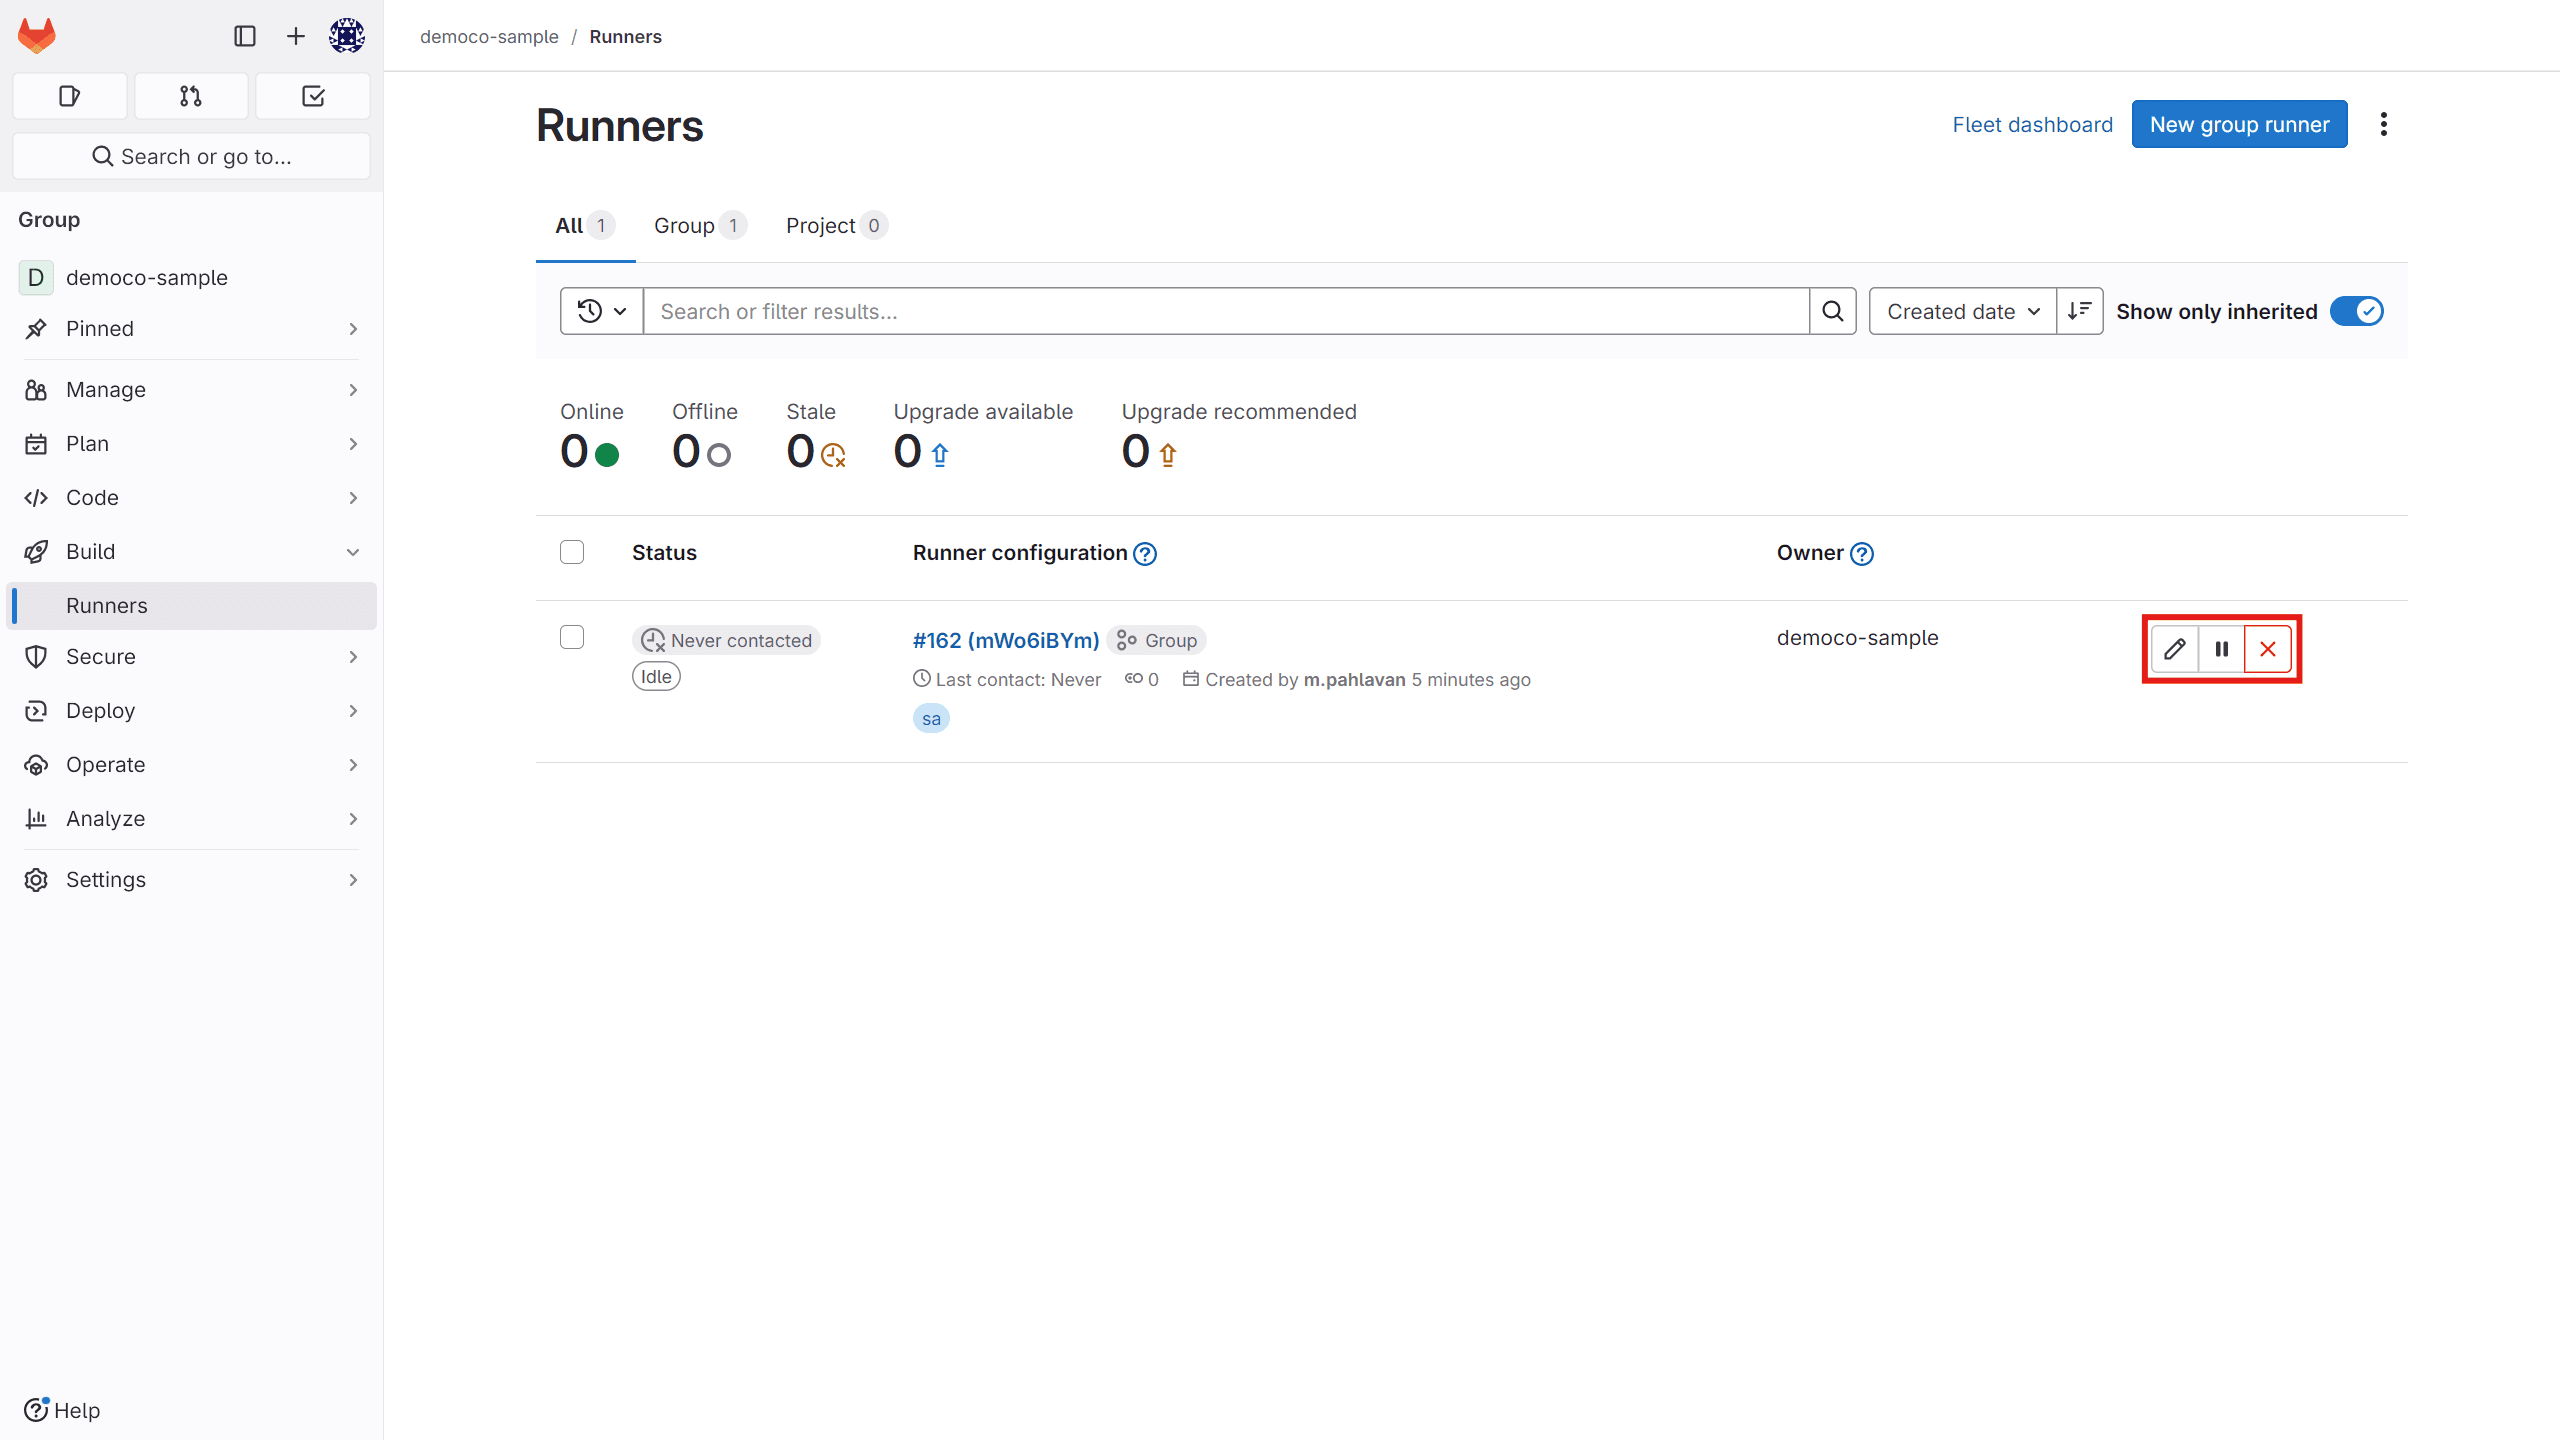Delete runner #162 with red X icon
Viewport: 2560px width, 1440px height.
(x=2268, y=649)
